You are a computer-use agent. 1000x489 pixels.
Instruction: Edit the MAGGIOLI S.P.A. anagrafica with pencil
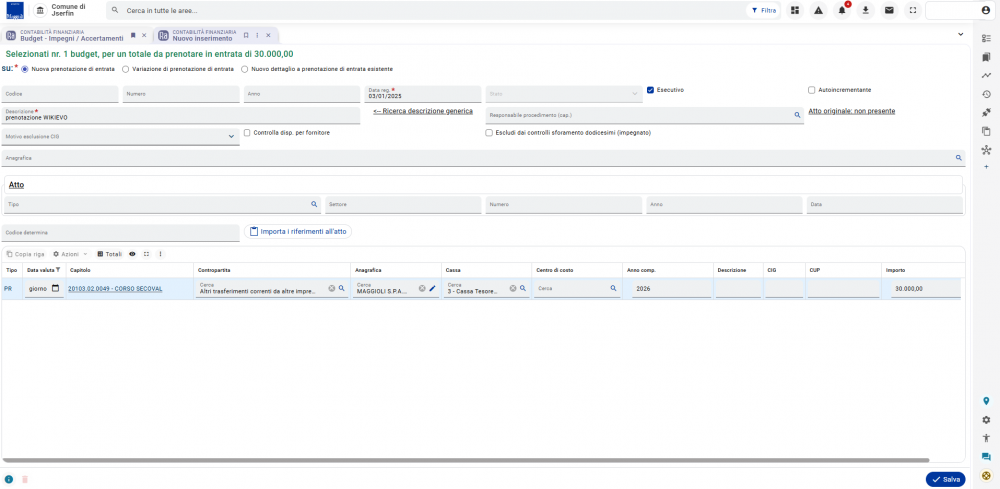(432, 288)
